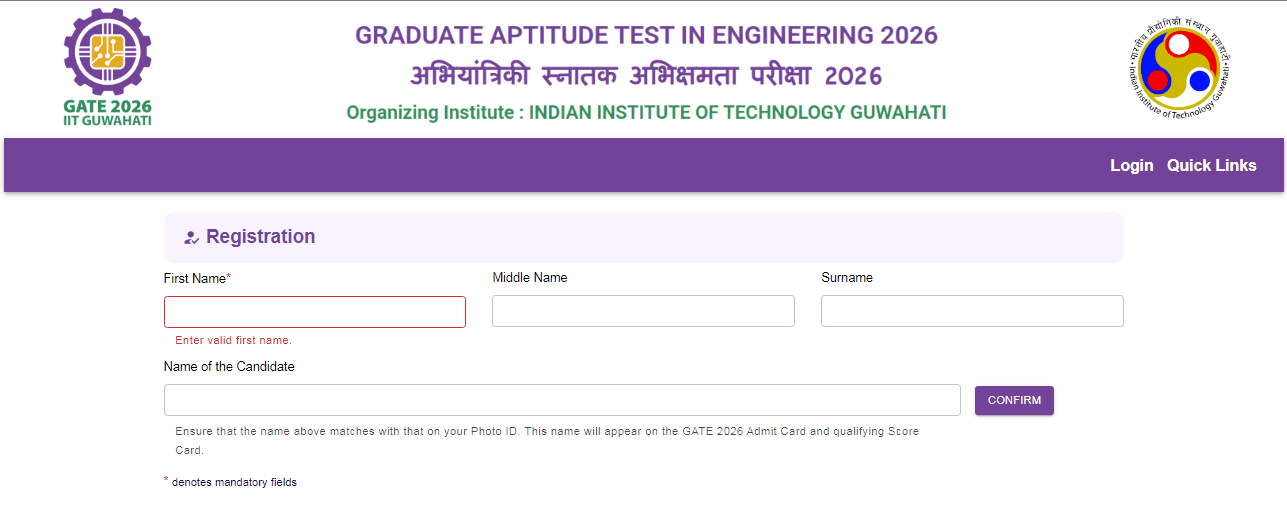
Task: Click the Name of the Candidate label
Action: pos(229,367)
